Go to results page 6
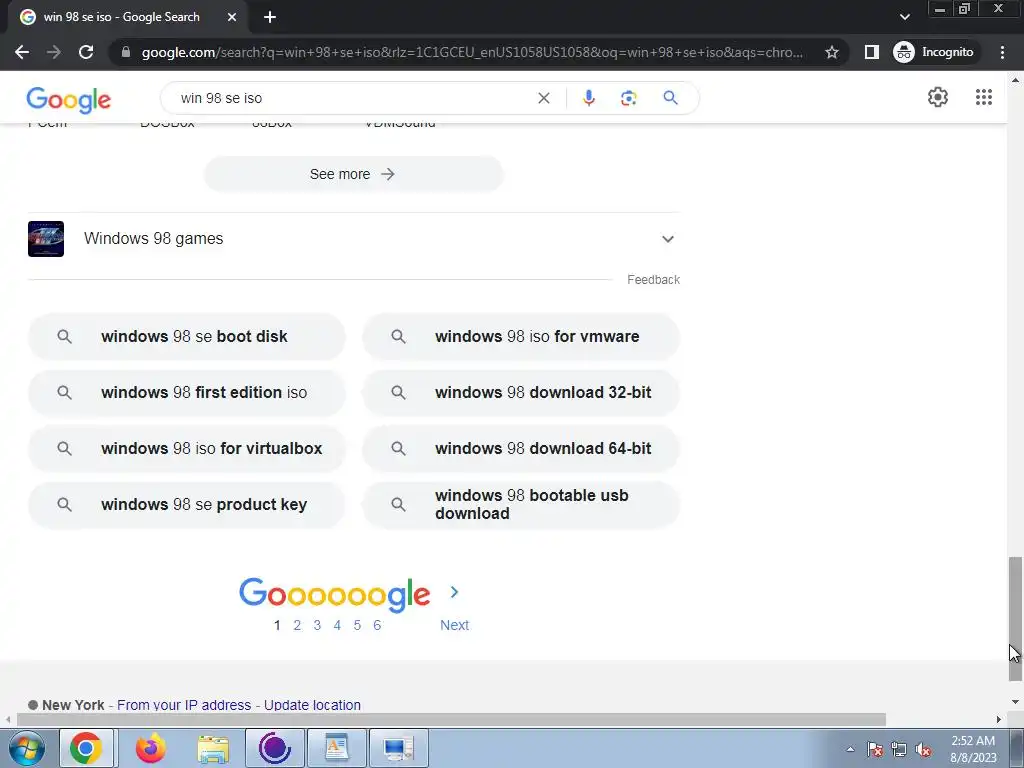This screenshot has width=1024, height=768. (377, 625)
